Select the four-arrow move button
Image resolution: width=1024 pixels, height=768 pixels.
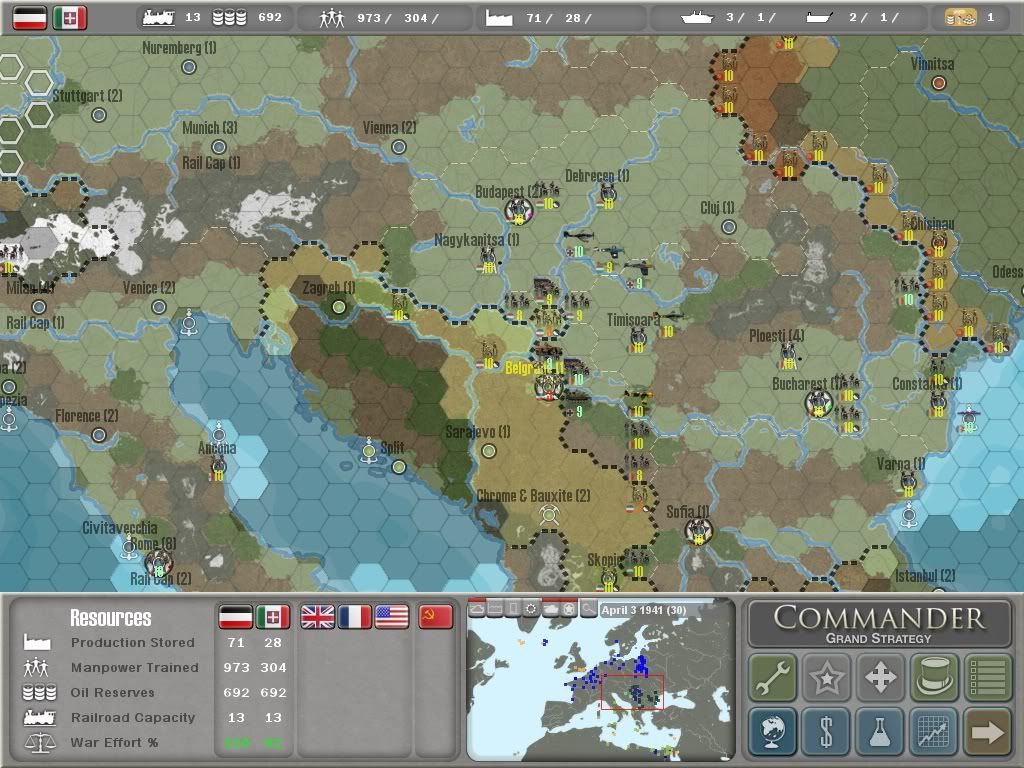[x=880, y=677]
